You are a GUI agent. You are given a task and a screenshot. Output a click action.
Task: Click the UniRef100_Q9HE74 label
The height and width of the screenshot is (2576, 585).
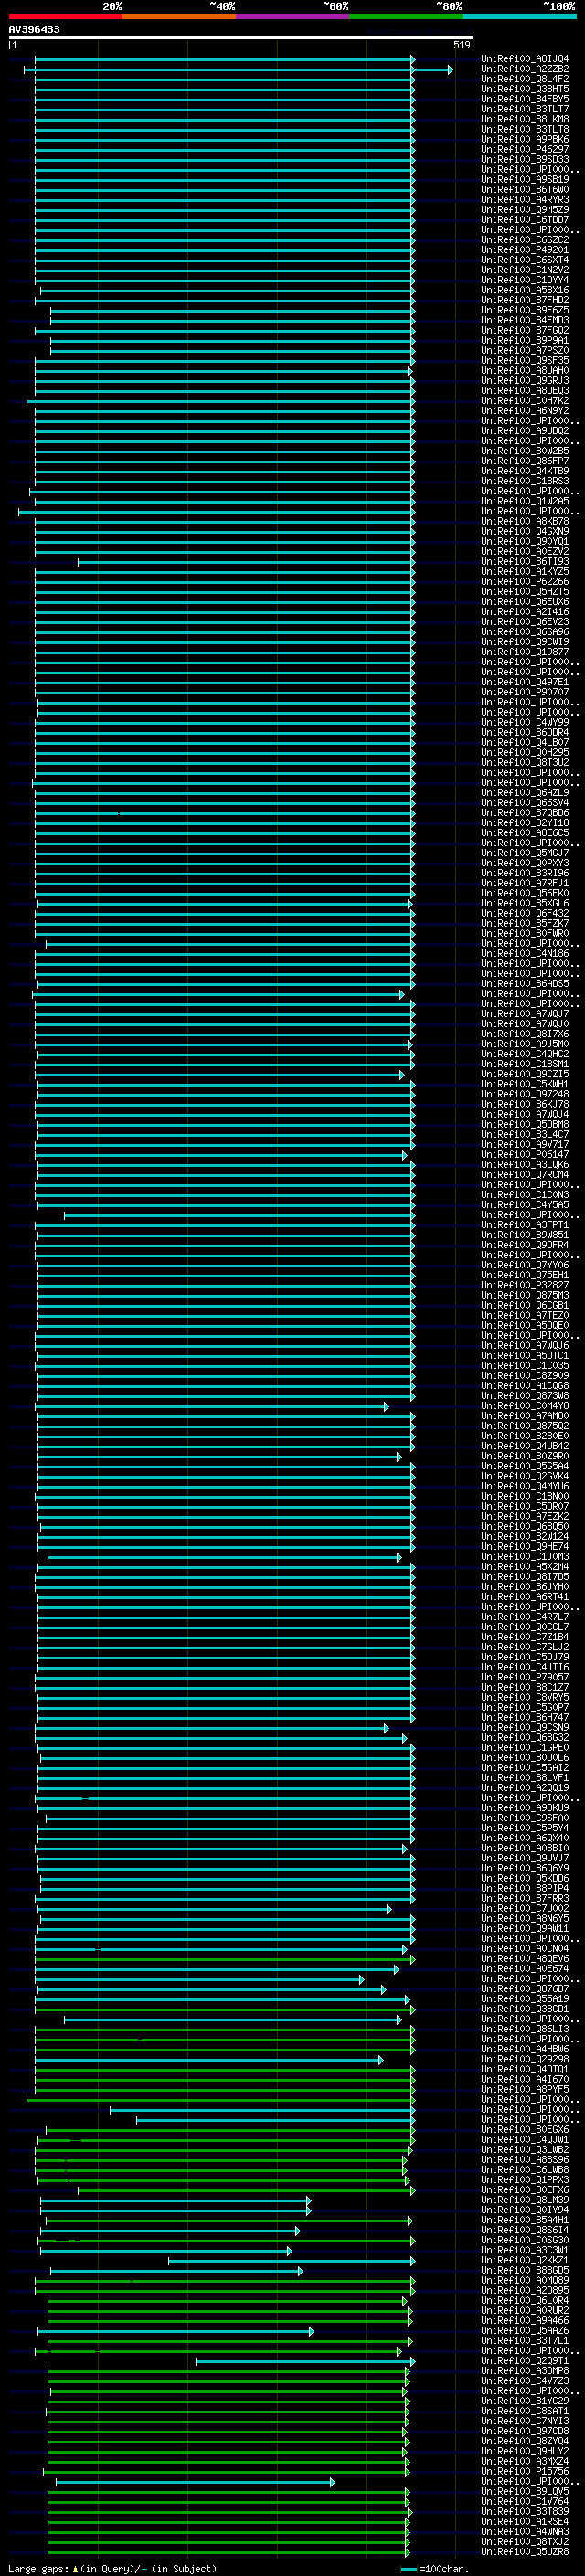pyautogui.click(x=525, y=1547)
